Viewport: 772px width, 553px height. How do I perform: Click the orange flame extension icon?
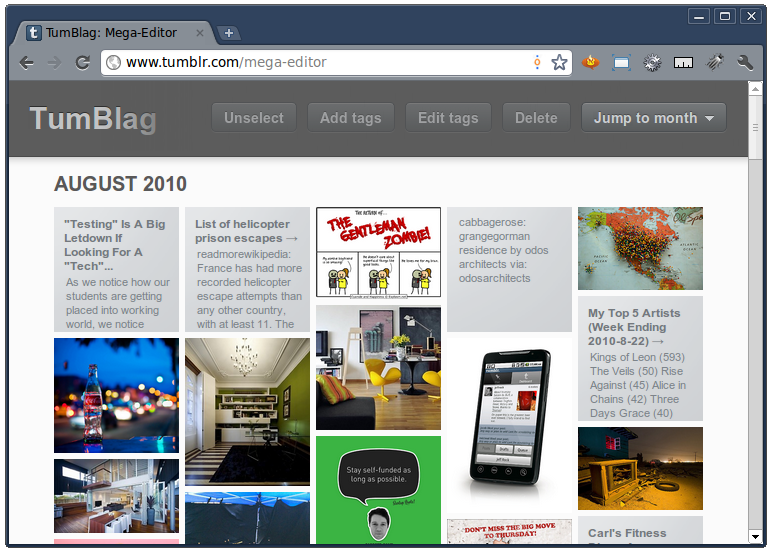pyautogui.click(x=591, y=62)
